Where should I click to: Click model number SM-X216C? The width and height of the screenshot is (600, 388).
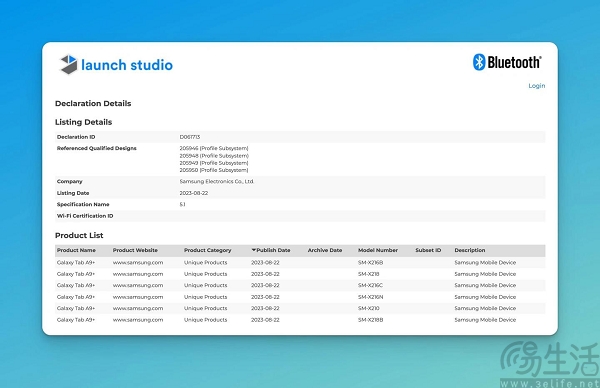[370, 285]
